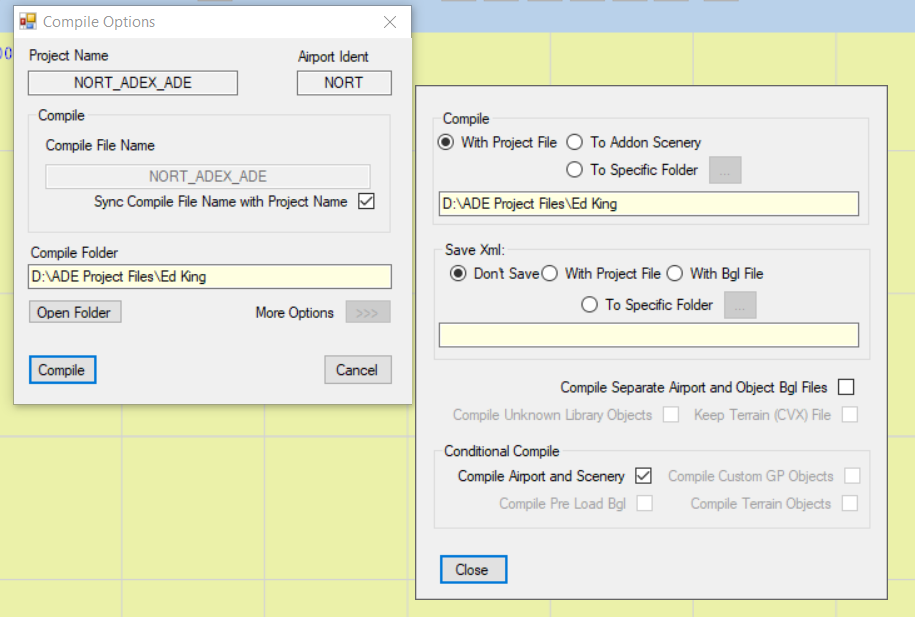Click the Open Folder button
This screenshot has width=915, height=617.
[75, 312]
